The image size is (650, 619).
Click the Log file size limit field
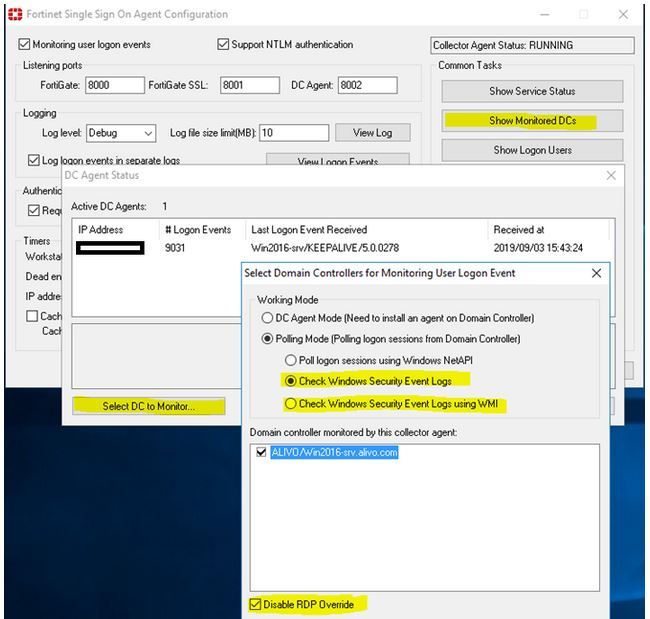(294, 133)
